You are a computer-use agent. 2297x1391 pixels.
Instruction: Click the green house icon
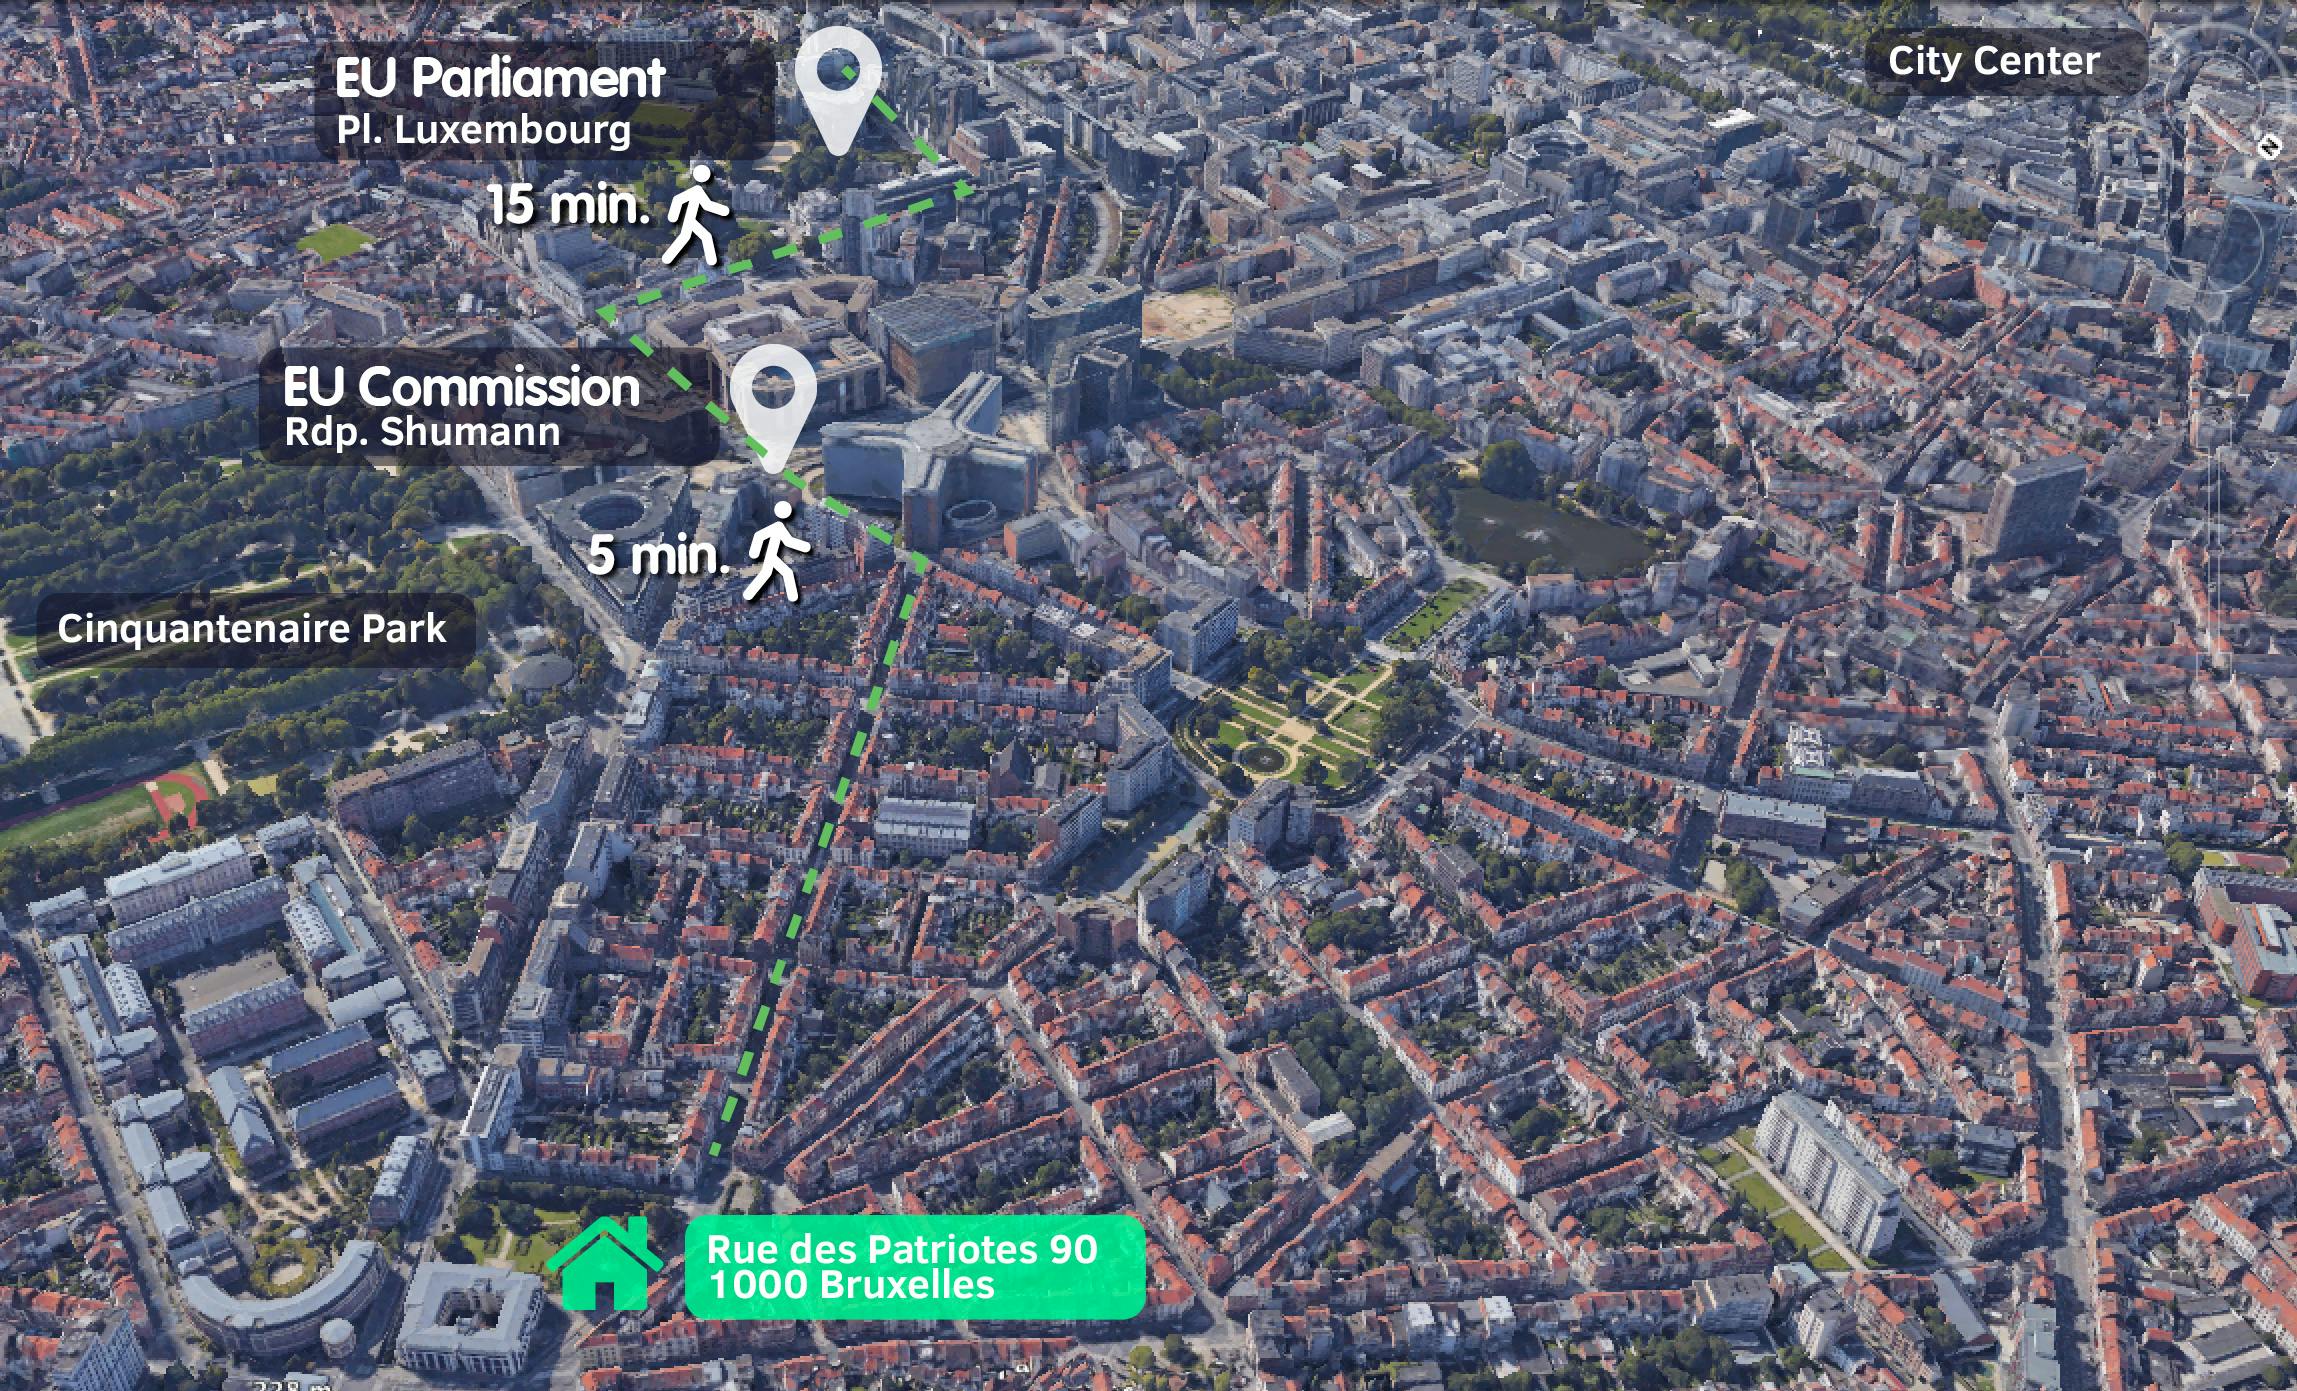pos(605,1265)
